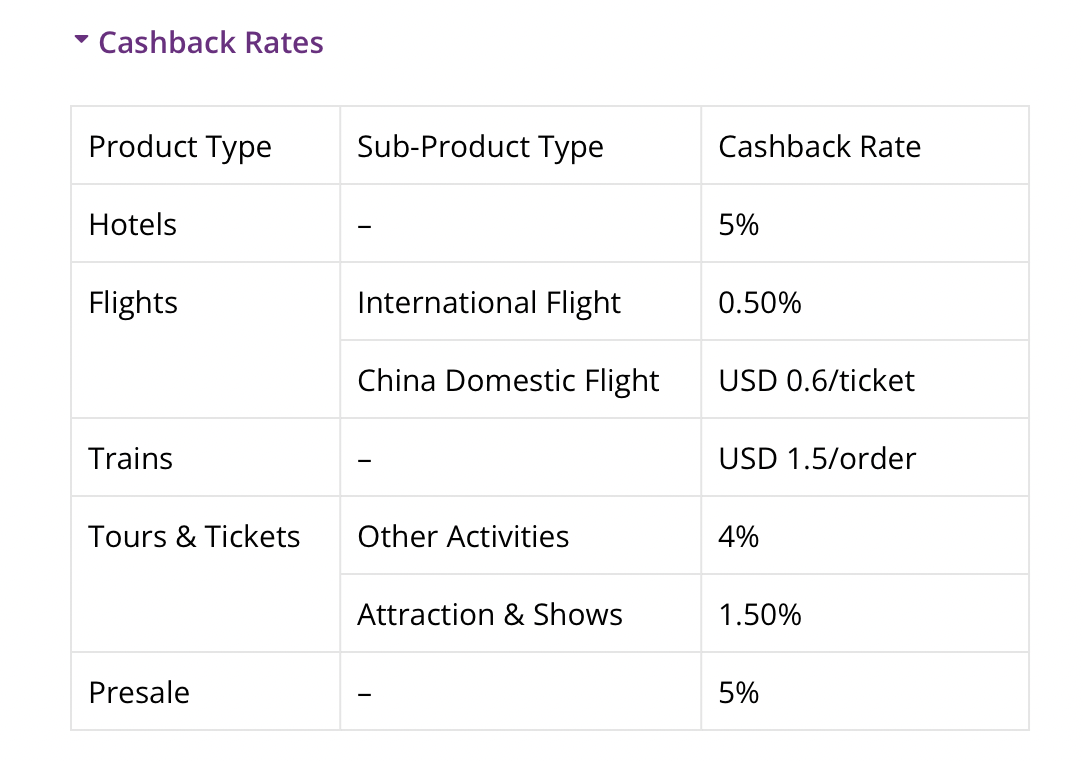Click the Flights product cell
1083x761 pixels.
click(133, 303)
